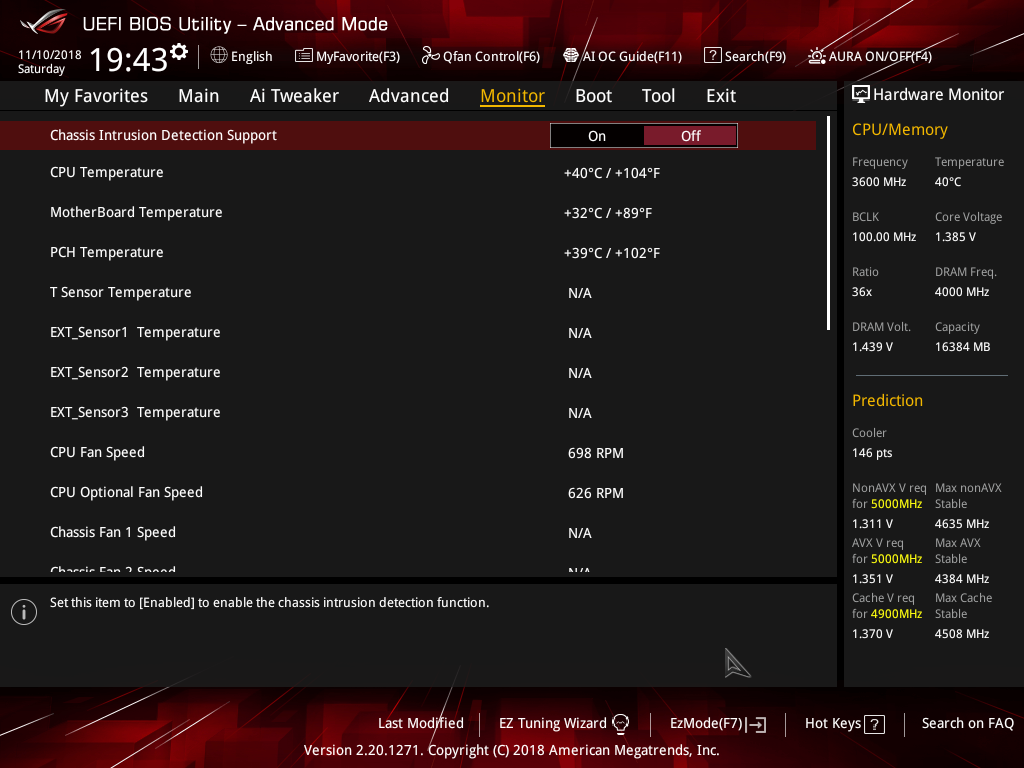
Task: Open the Boot menu tab
Action: click(593, 95)
